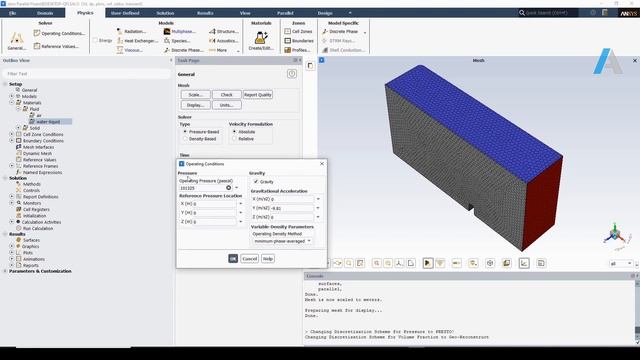Open Operating Density Method dropdown

[282, 241]
